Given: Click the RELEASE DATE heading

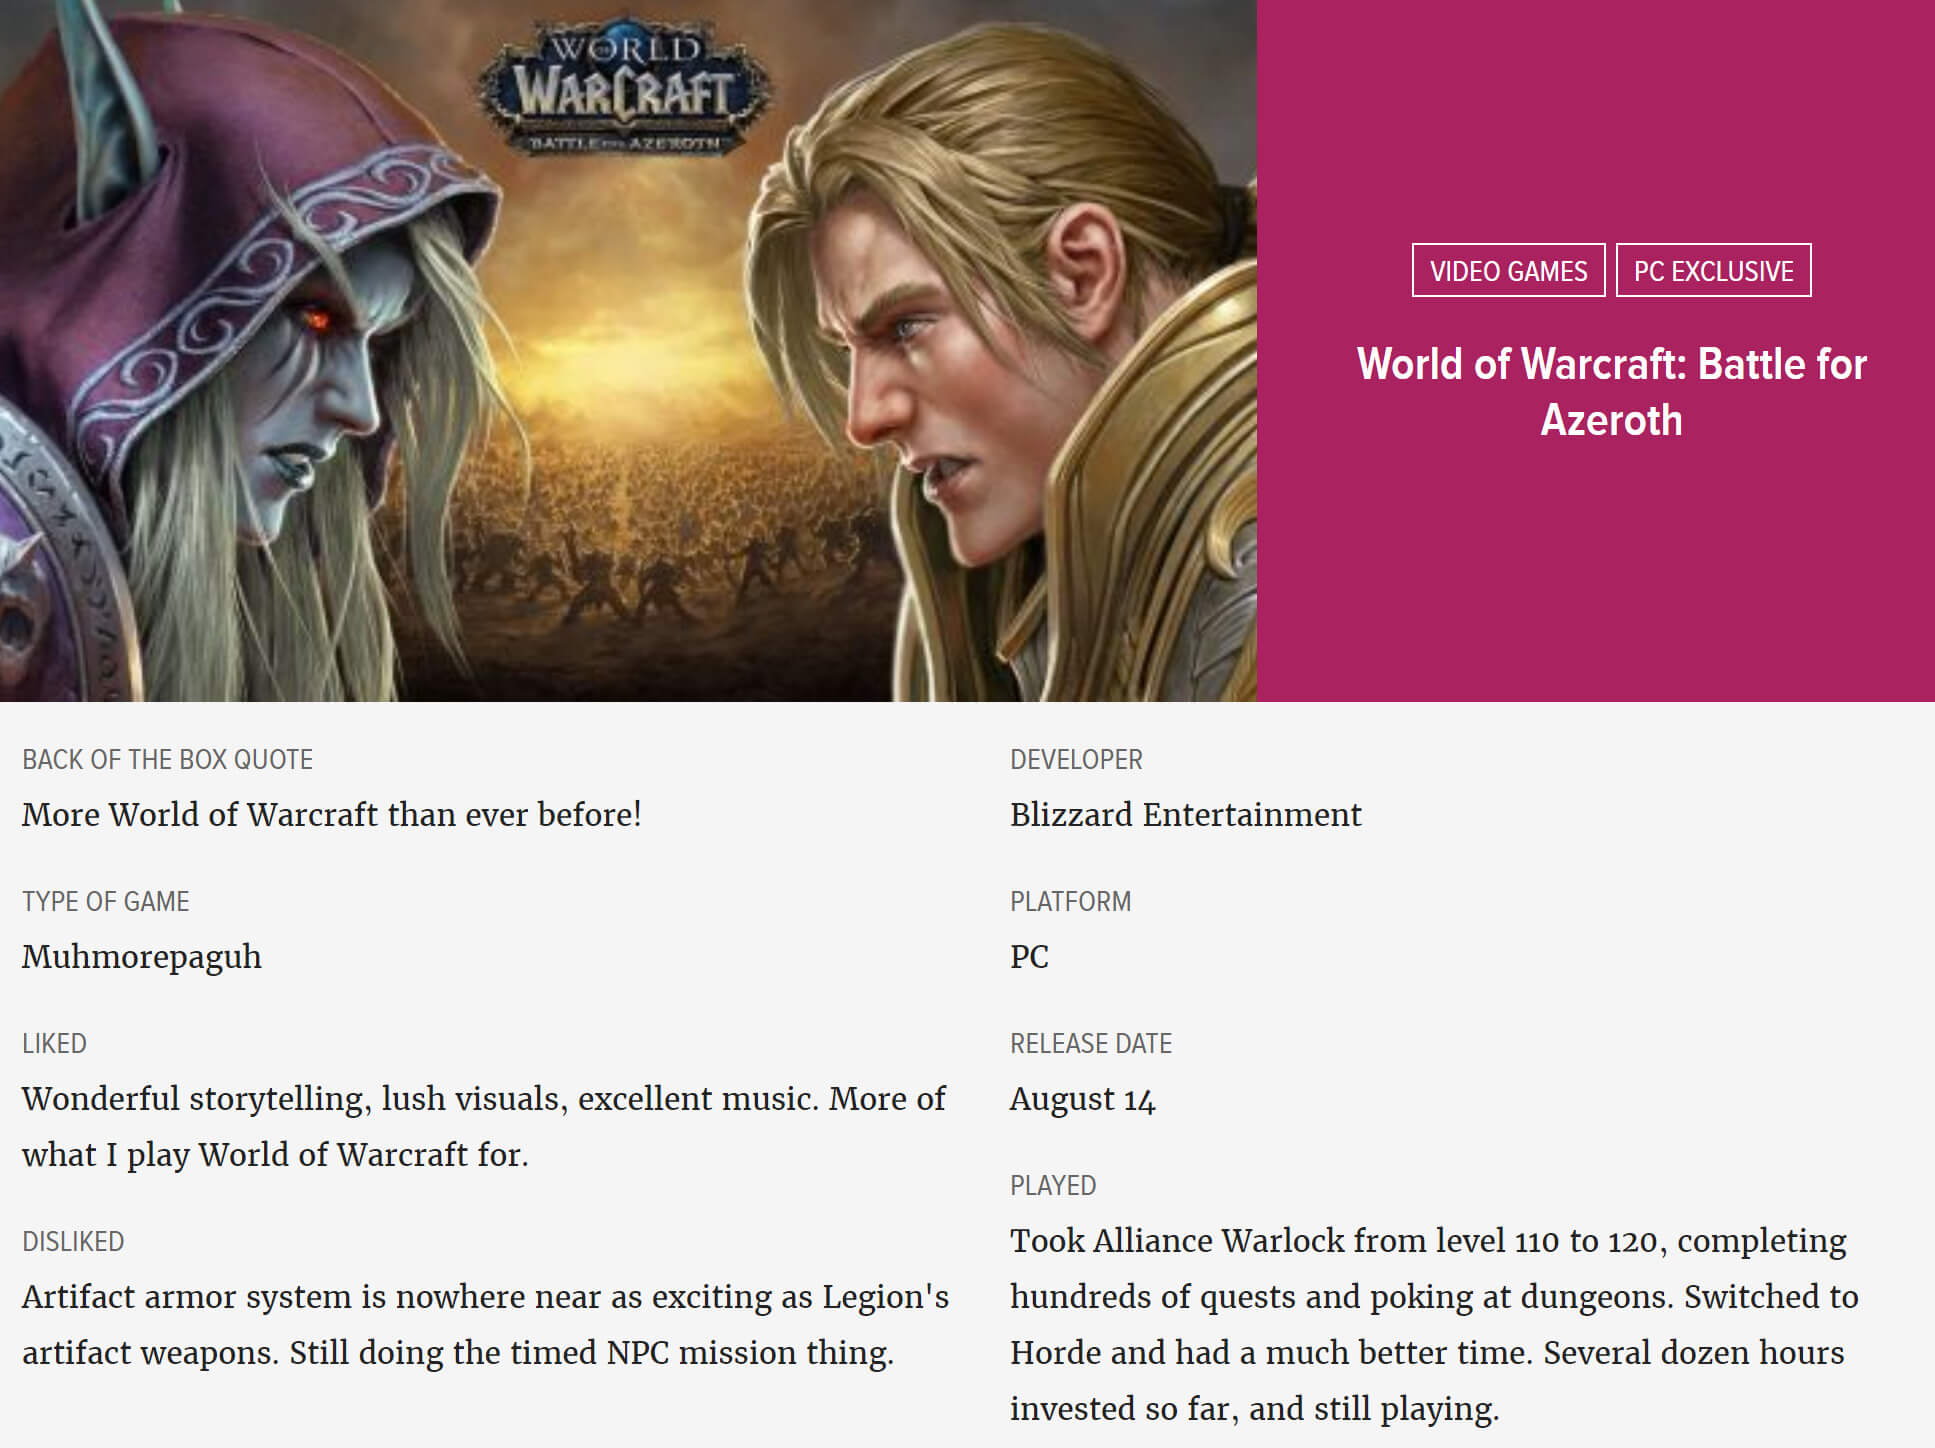Looking at the screenshot, I should [1090, 1044].
